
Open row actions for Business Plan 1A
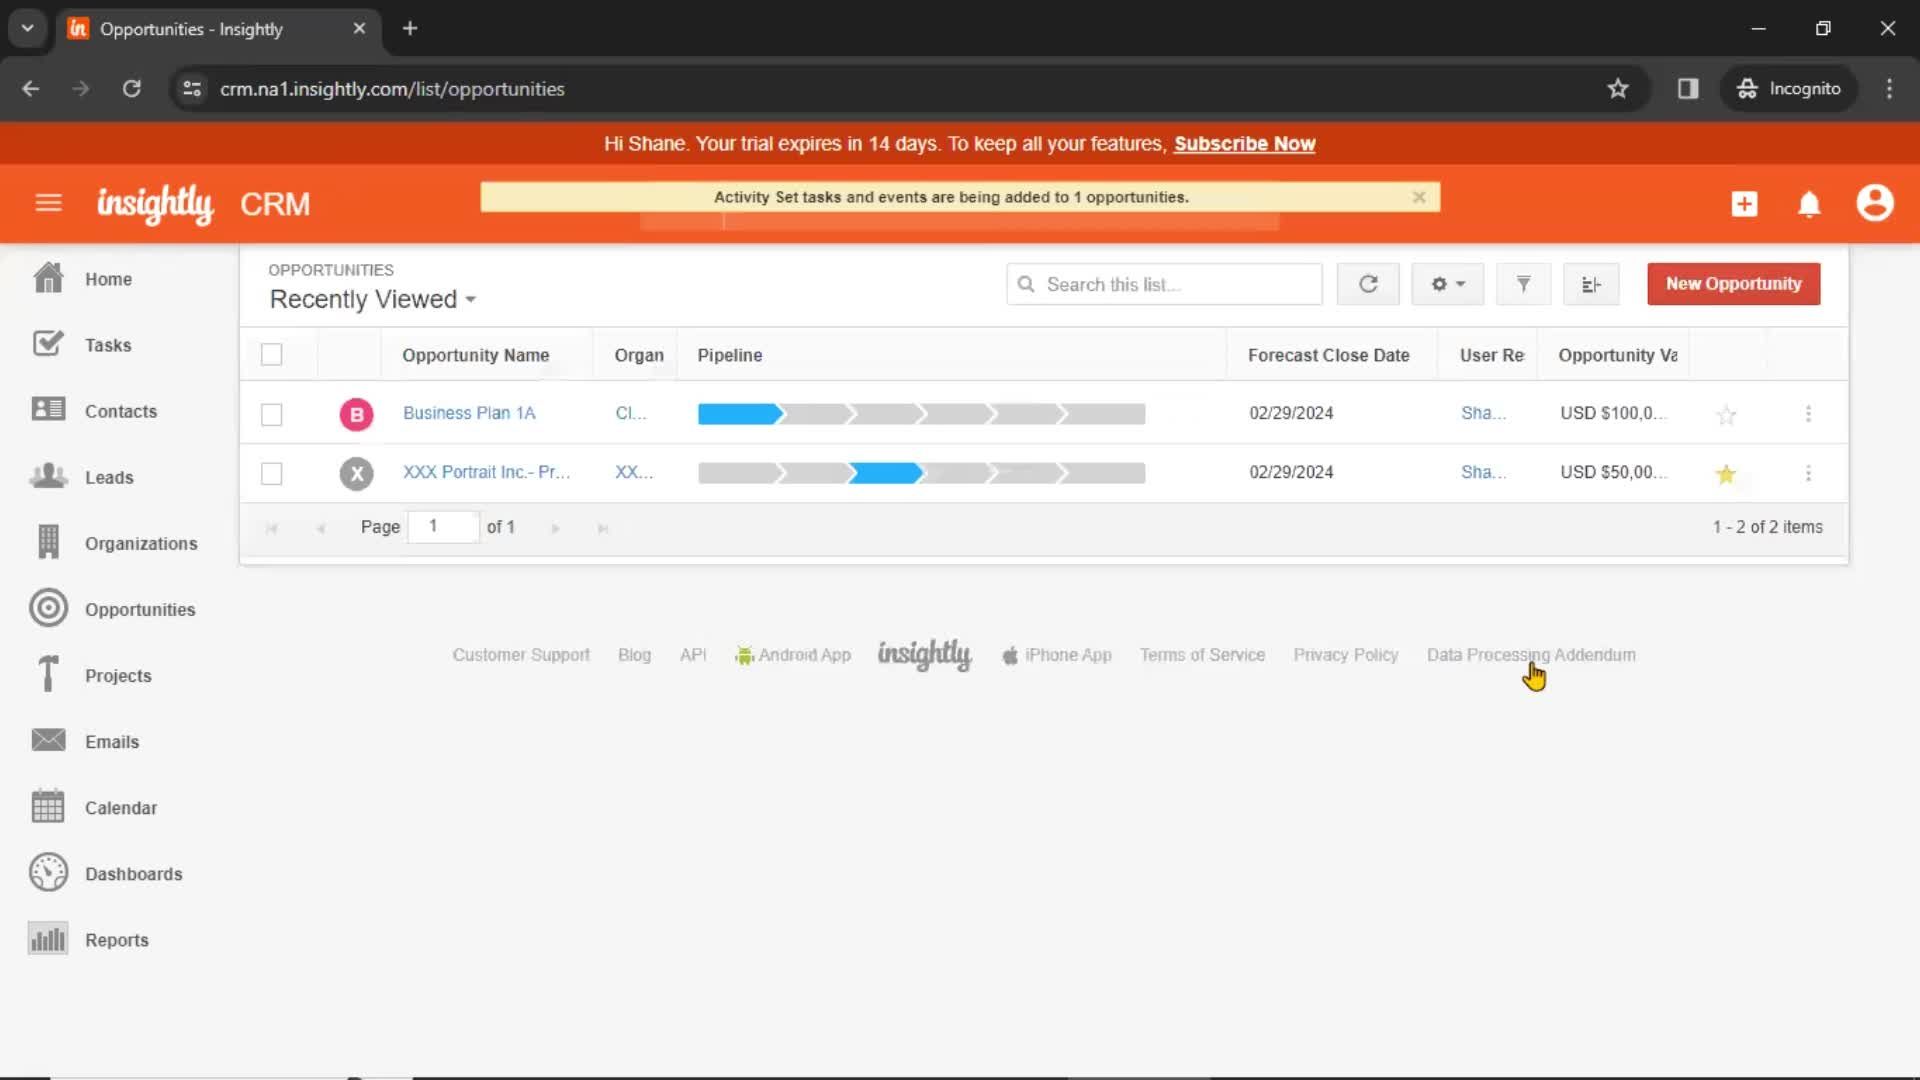point(1808,414)
